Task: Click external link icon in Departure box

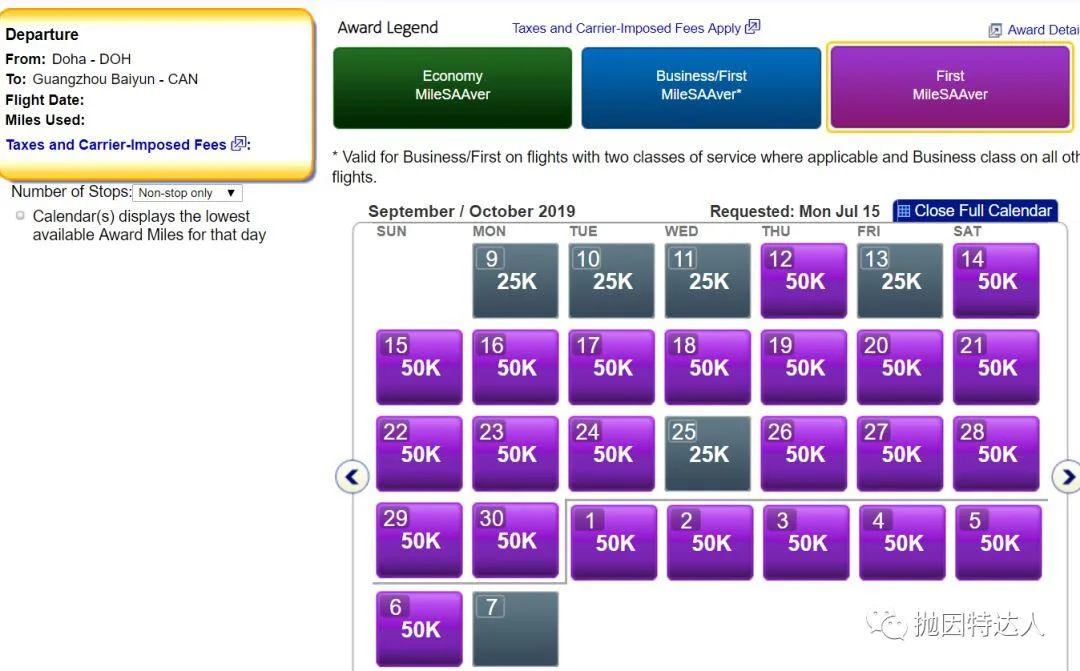Action: (238, 144)
